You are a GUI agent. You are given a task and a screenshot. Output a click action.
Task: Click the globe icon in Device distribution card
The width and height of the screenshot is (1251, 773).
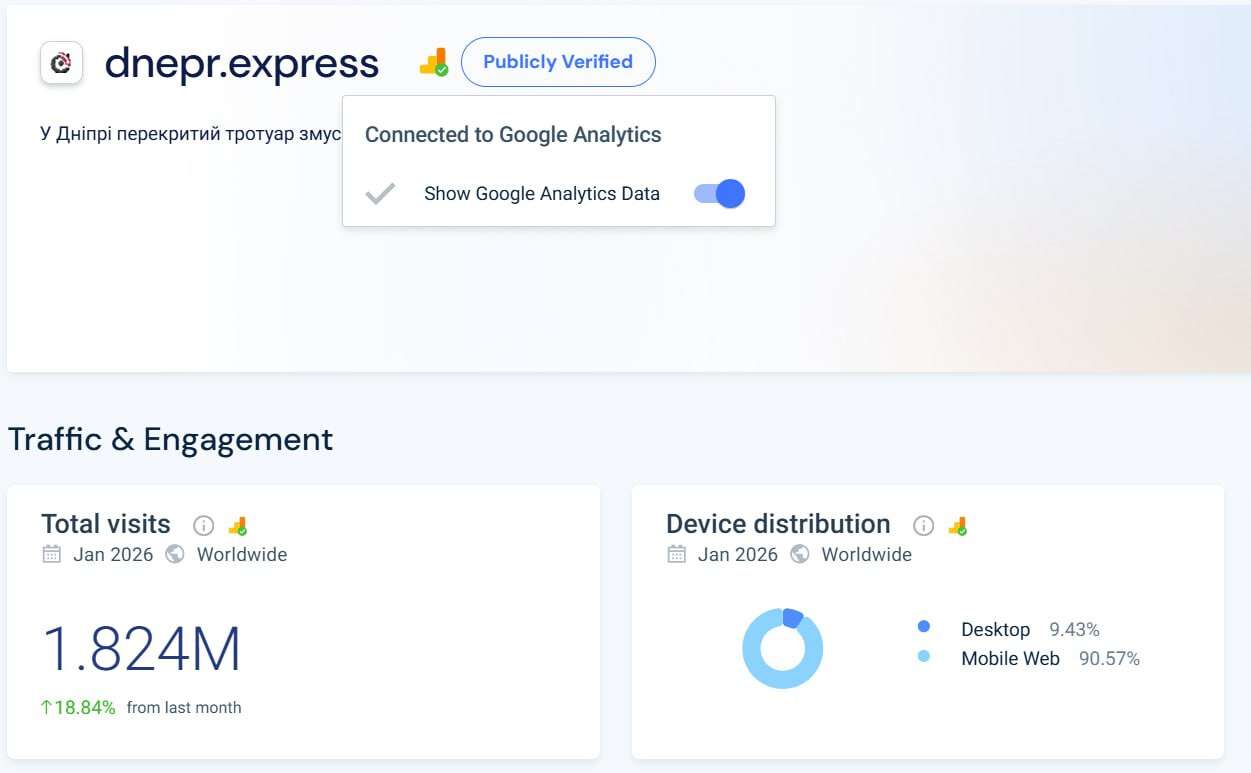(800, 554)
